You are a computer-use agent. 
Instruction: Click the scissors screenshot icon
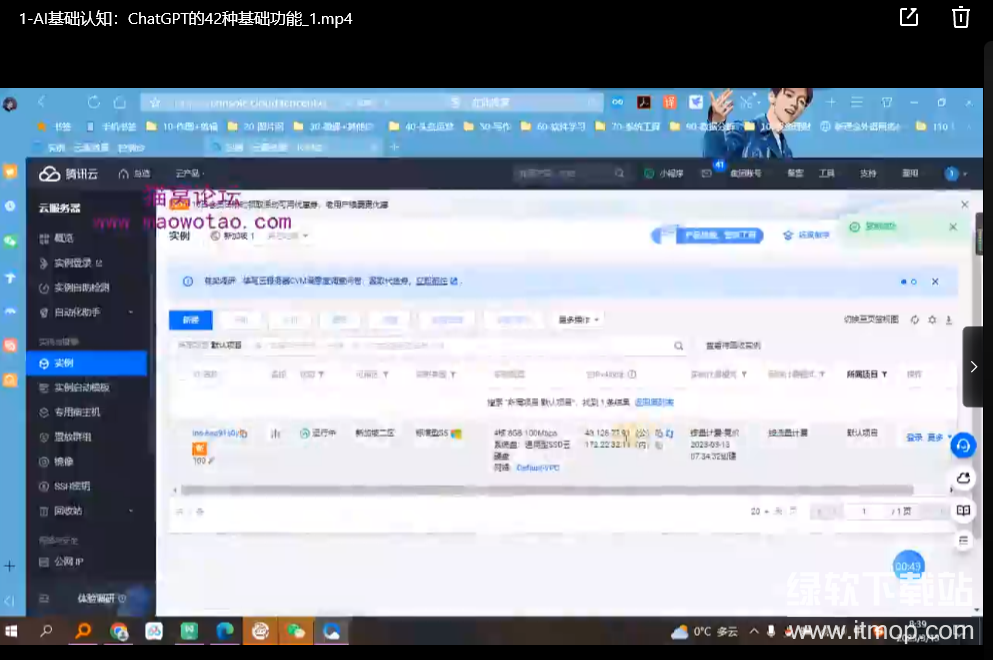click(x=747, y=102)
